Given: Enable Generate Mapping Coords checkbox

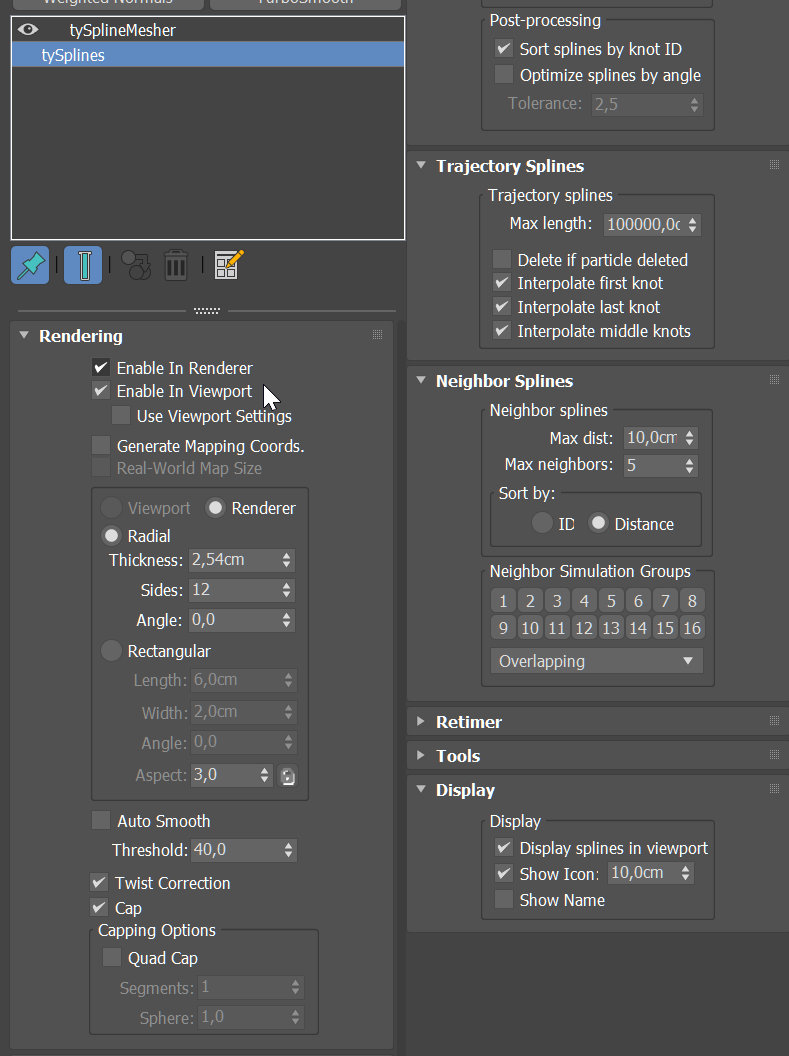Looking at the screenshot, I should [x=101, y=445].
